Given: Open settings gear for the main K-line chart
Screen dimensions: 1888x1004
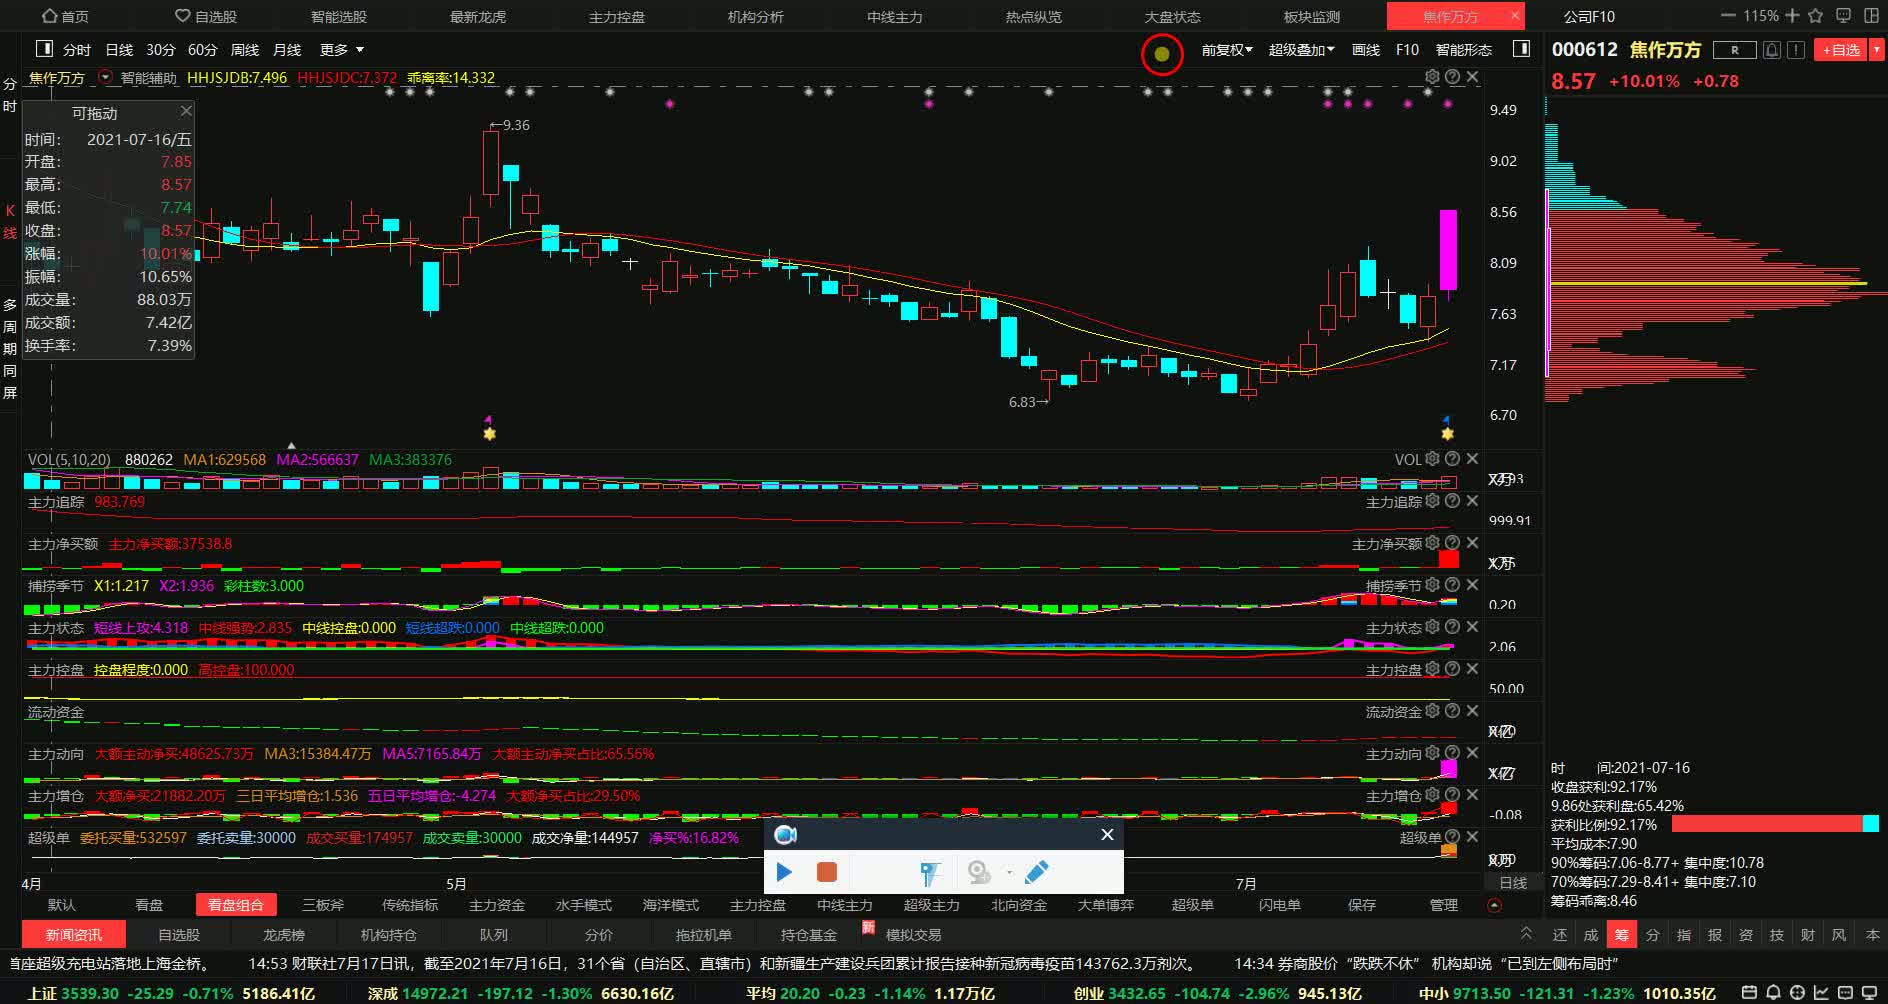Looking at the screenshot, I should (x=1432, y=77).
